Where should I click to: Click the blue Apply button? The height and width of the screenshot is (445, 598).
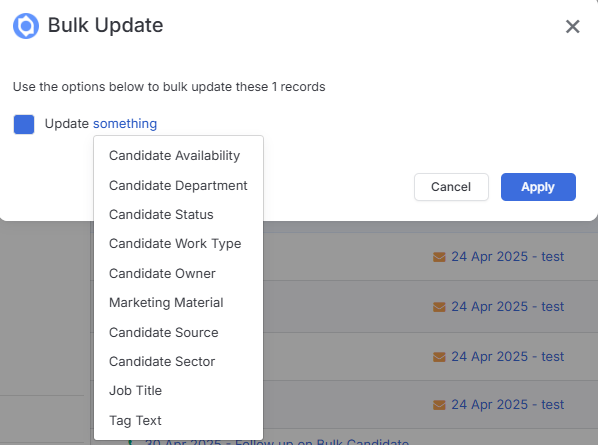pyautogui.click(x=538, y=187)
